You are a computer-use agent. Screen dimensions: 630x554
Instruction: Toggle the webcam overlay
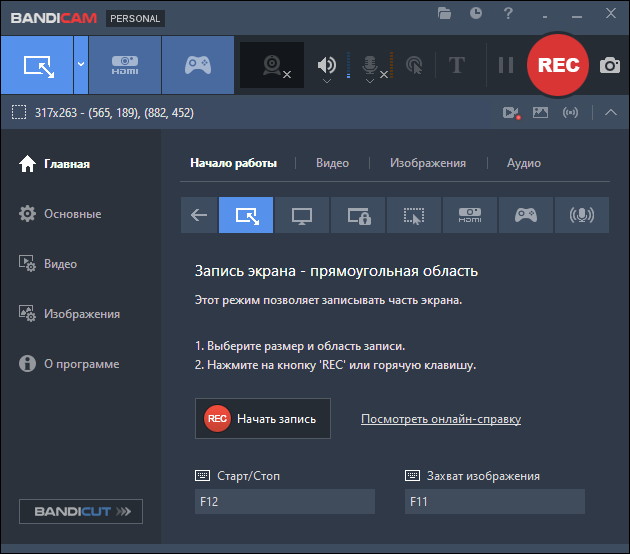coord(272,65)
